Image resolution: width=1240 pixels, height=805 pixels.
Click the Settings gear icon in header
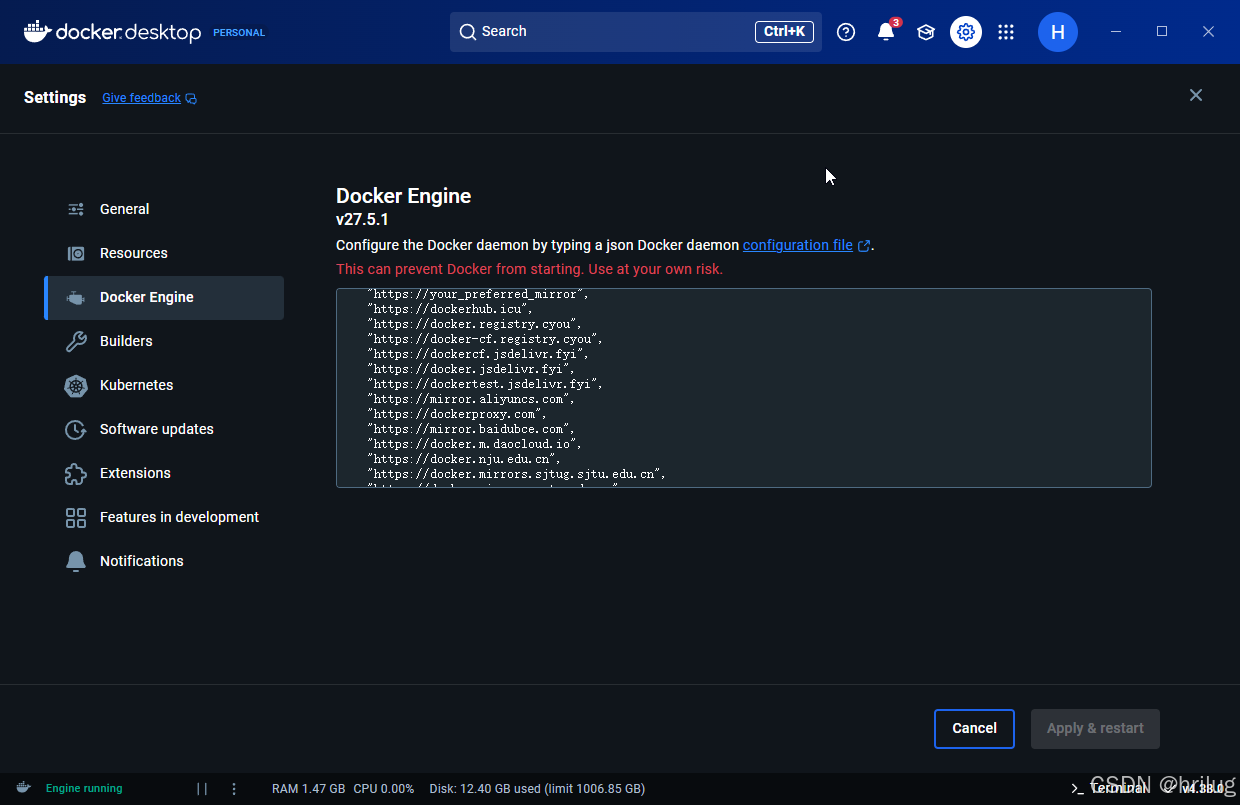click(x=966, y=32)
